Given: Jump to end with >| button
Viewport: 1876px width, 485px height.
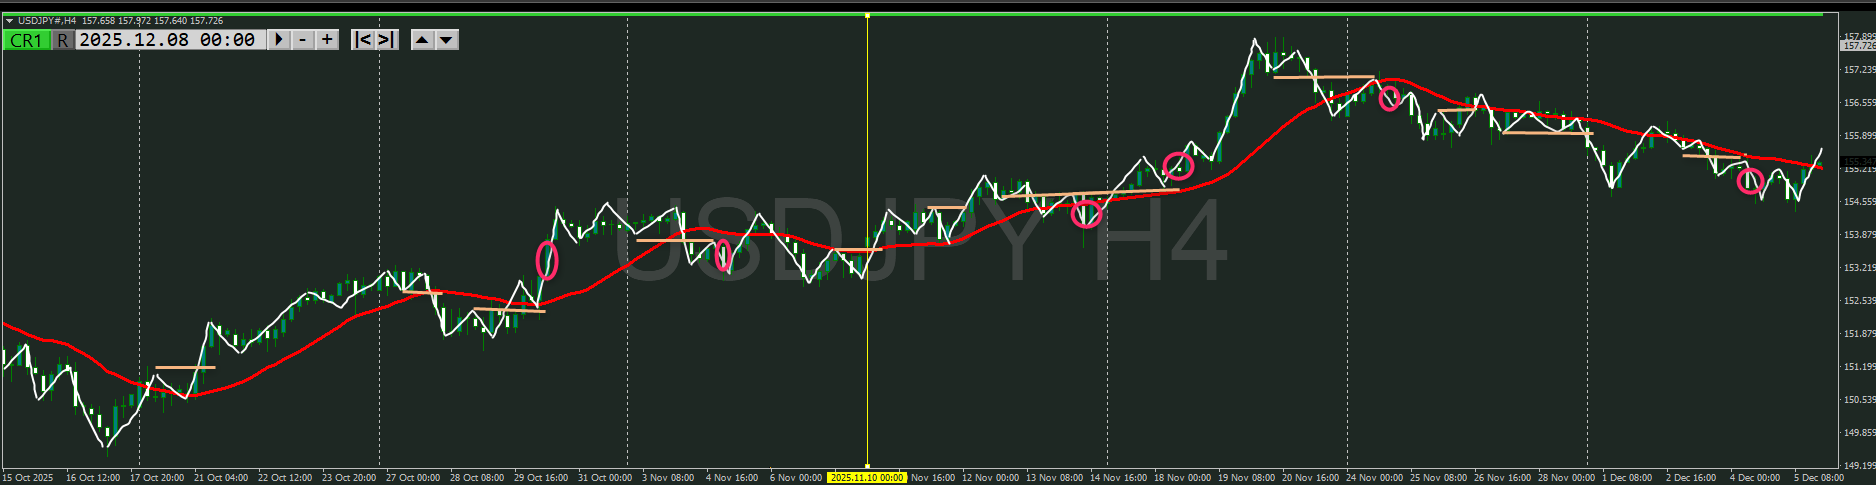Looking at the screenshot, I should click(x=387, y=40).
